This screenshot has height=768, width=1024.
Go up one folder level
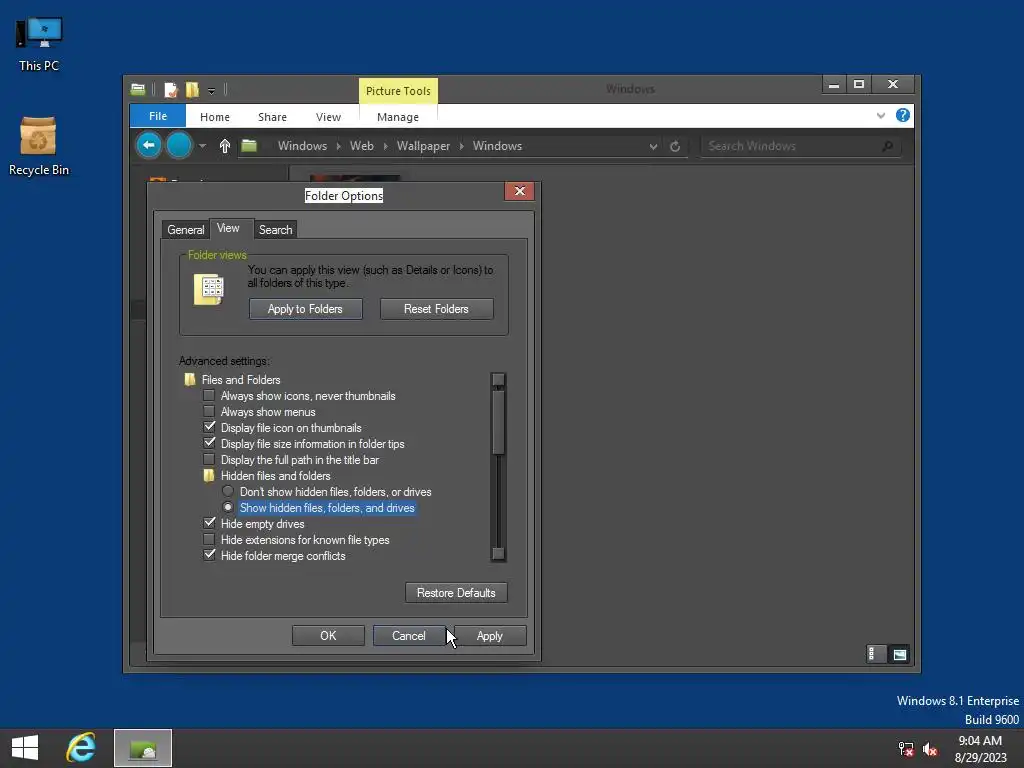tap(225, 146)
